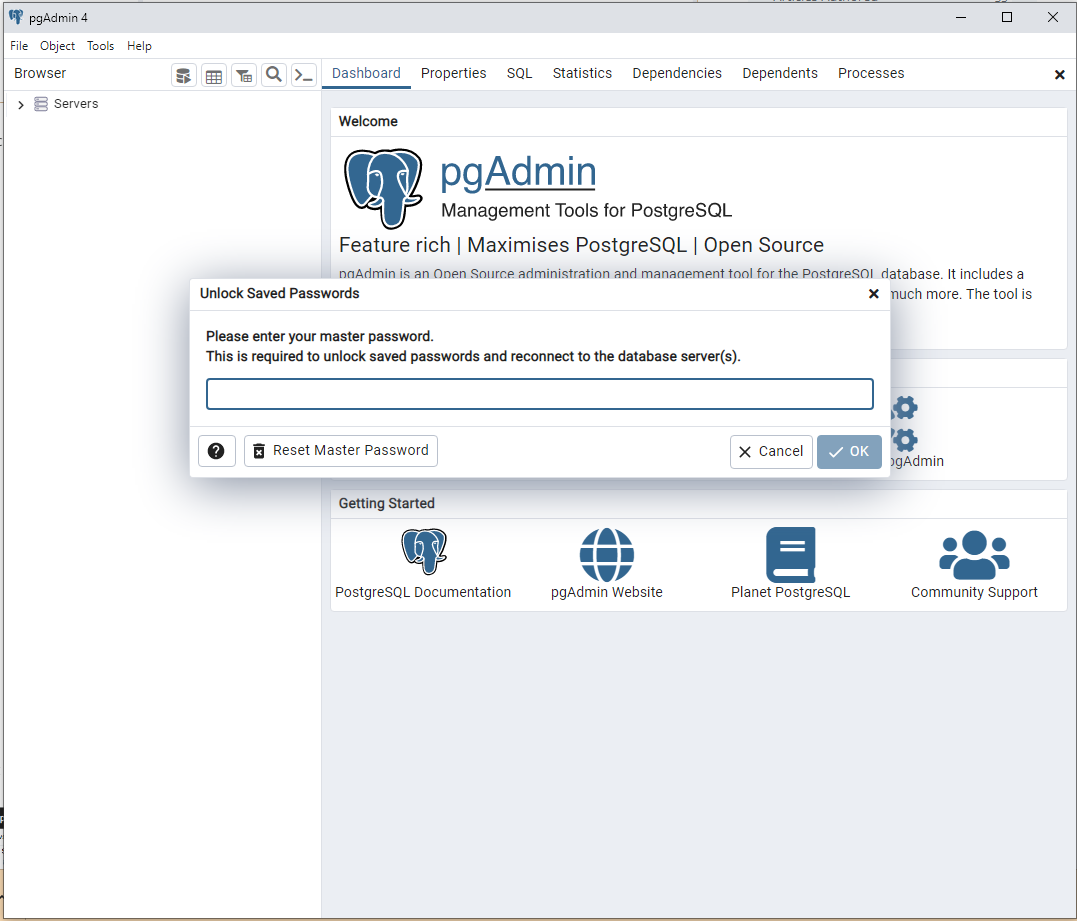Cancel the Unlock Saved Passwords dialog

(771, 451)
